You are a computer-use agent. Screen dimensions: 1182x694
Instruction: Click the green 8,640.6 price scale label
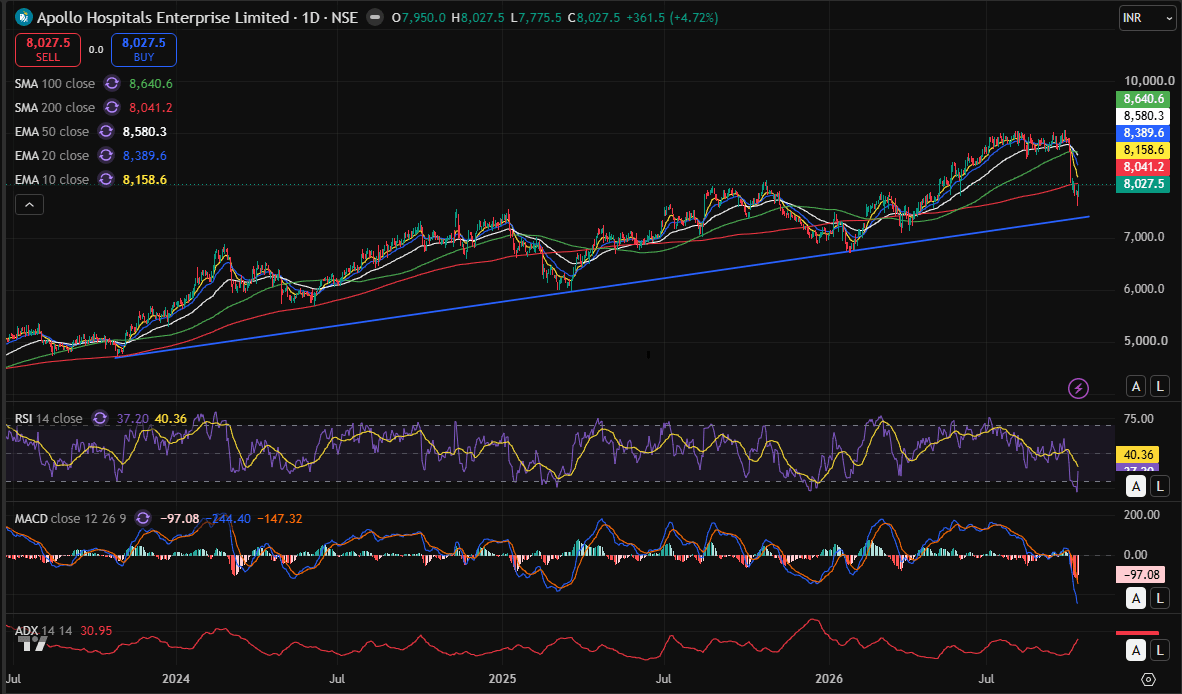pyautogui.click(x=1144, y=99)
